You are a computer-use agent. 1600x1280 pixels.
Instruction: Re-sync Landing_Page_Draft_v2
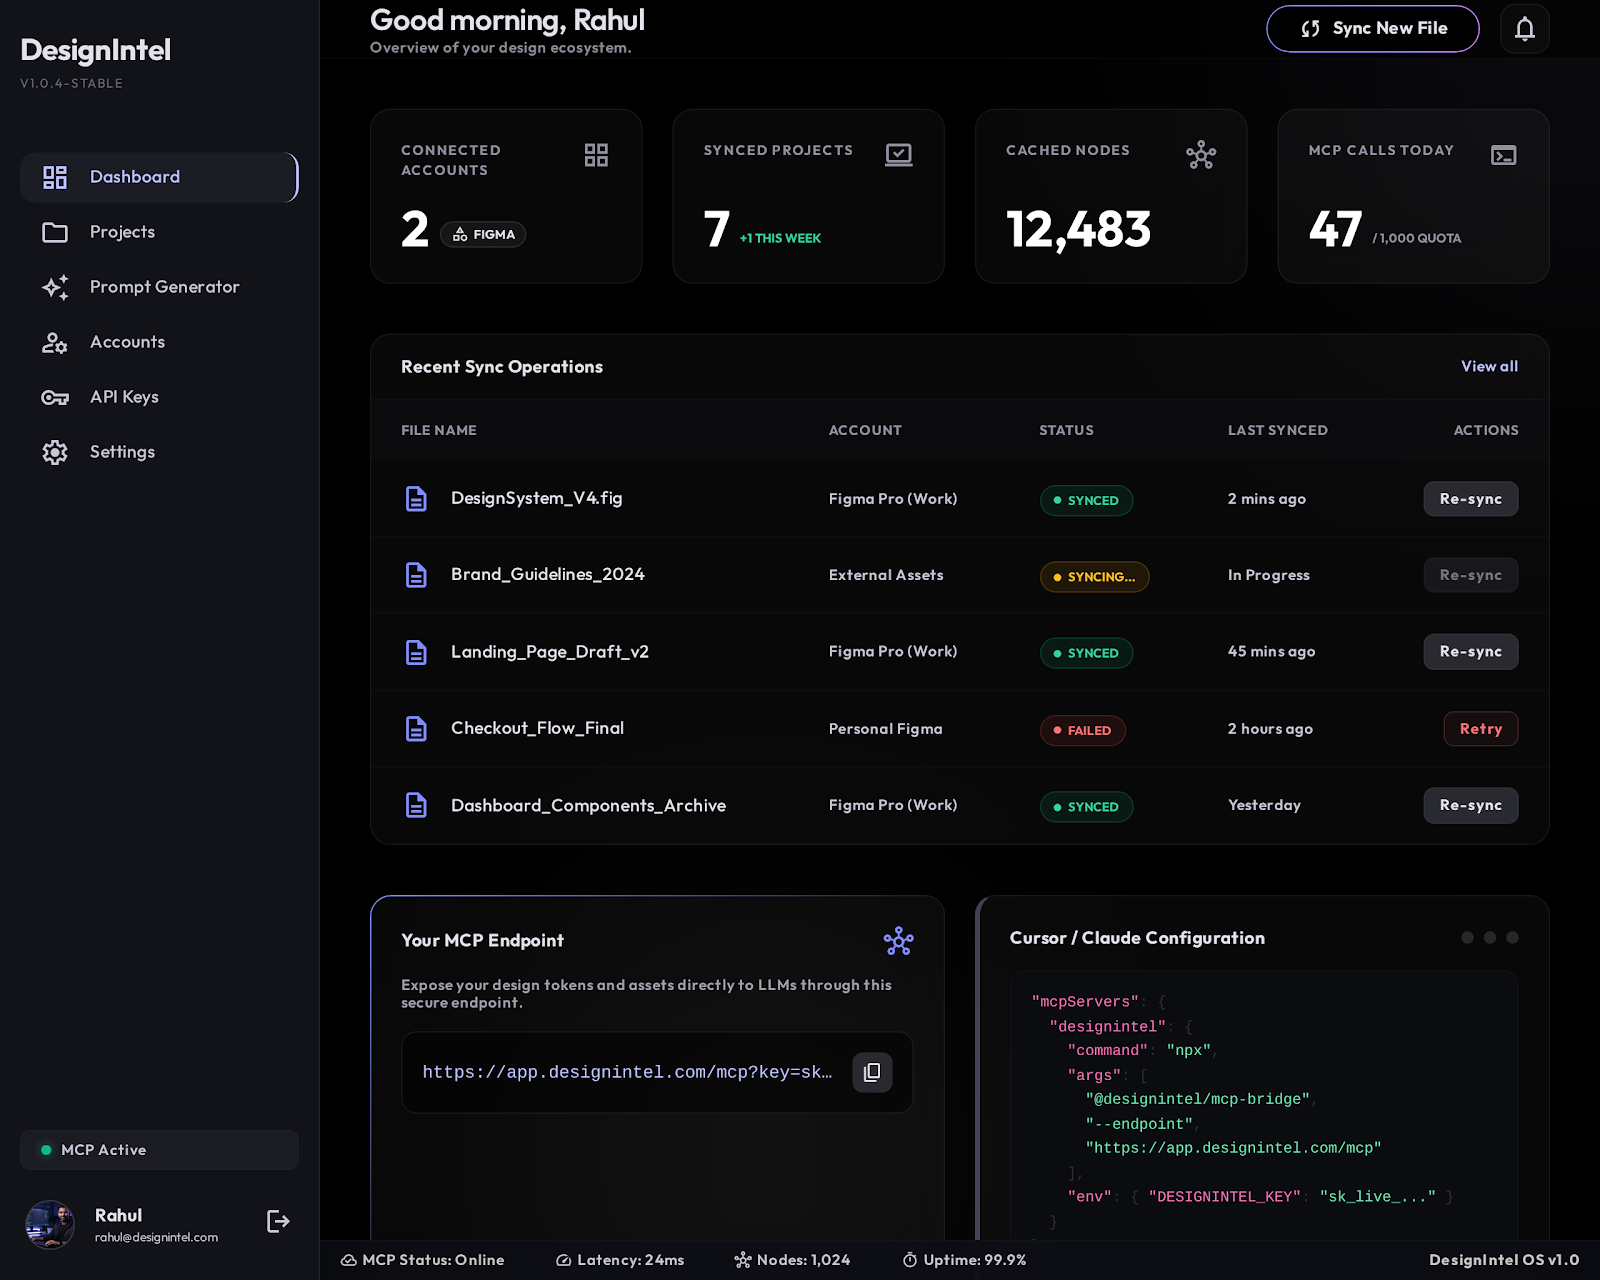[1471, 652]
